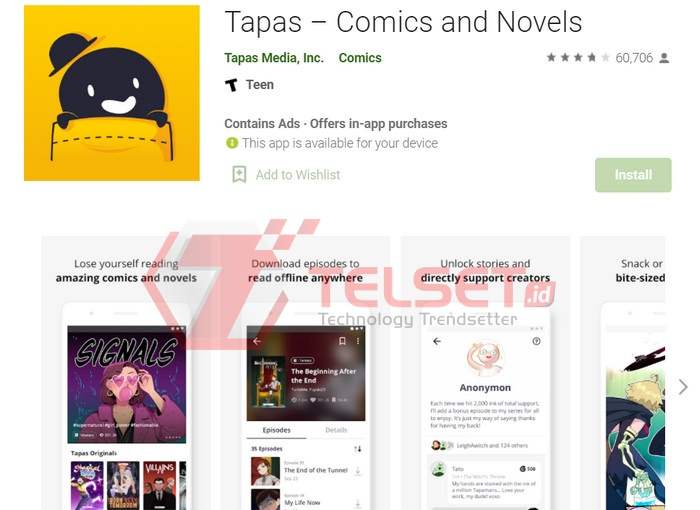Click the back arrow in Anonymon screenshot
Image resolution: width=700 pixels, height=510 pixels.
point(437,341)
